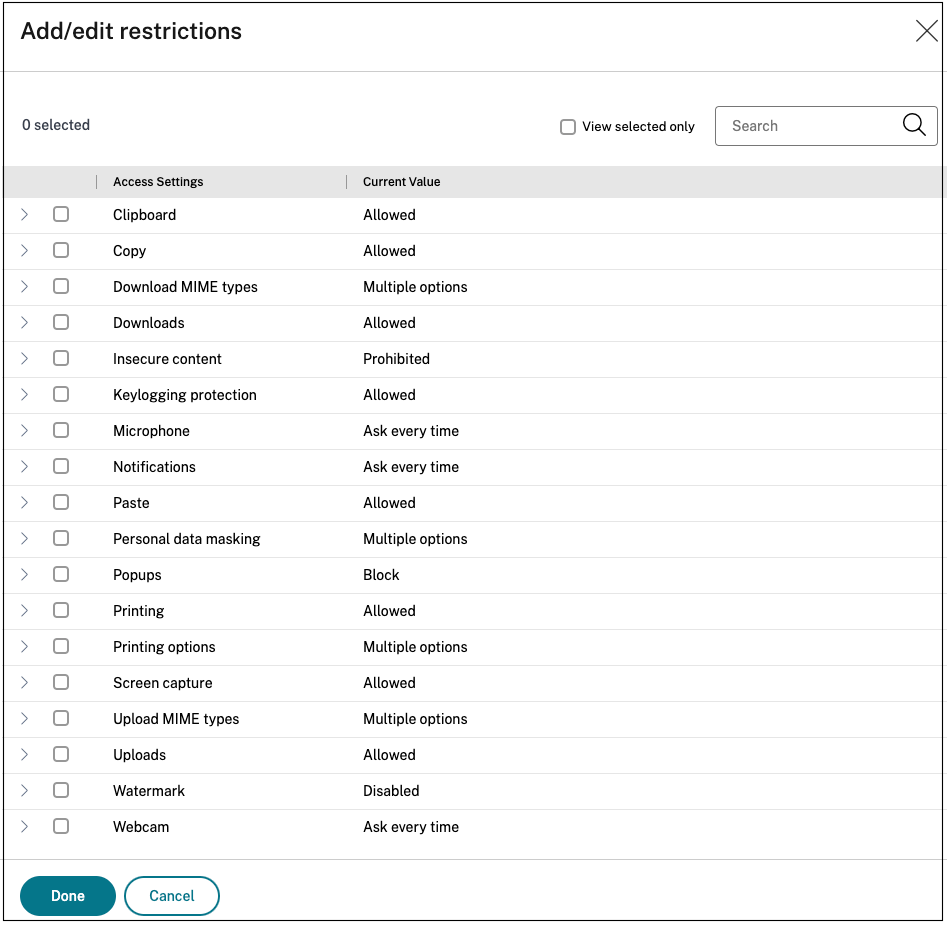Click the Cancel button

coord(172,895)
